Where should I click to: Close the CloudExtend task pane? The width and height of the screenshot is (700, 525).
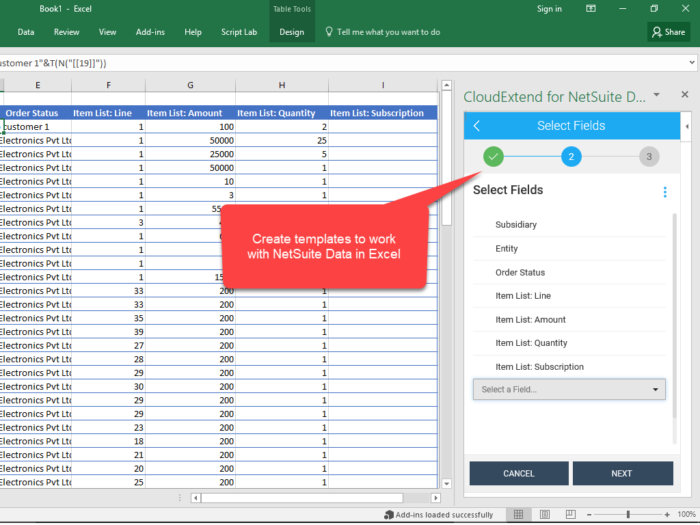[685, 95]
